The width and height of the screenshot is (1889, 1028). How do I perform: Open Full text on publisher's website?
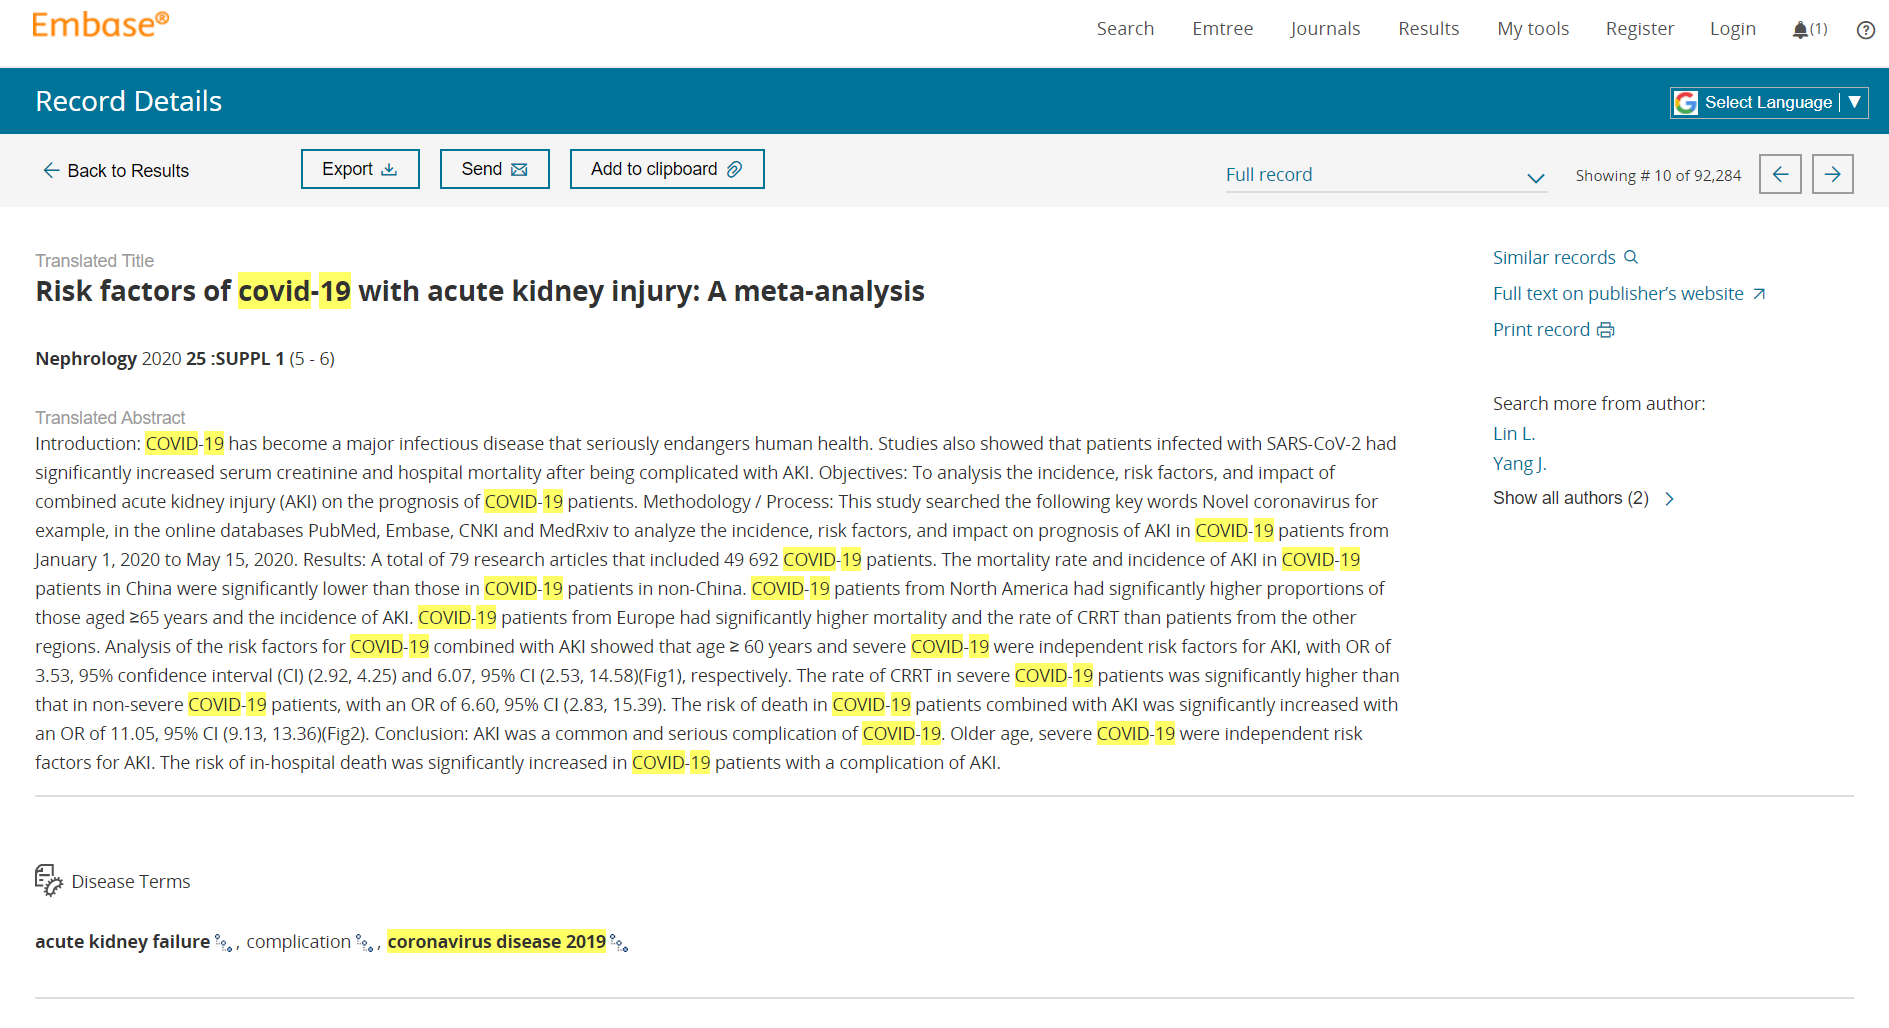pyautogui.click(x=1628, y=294)
